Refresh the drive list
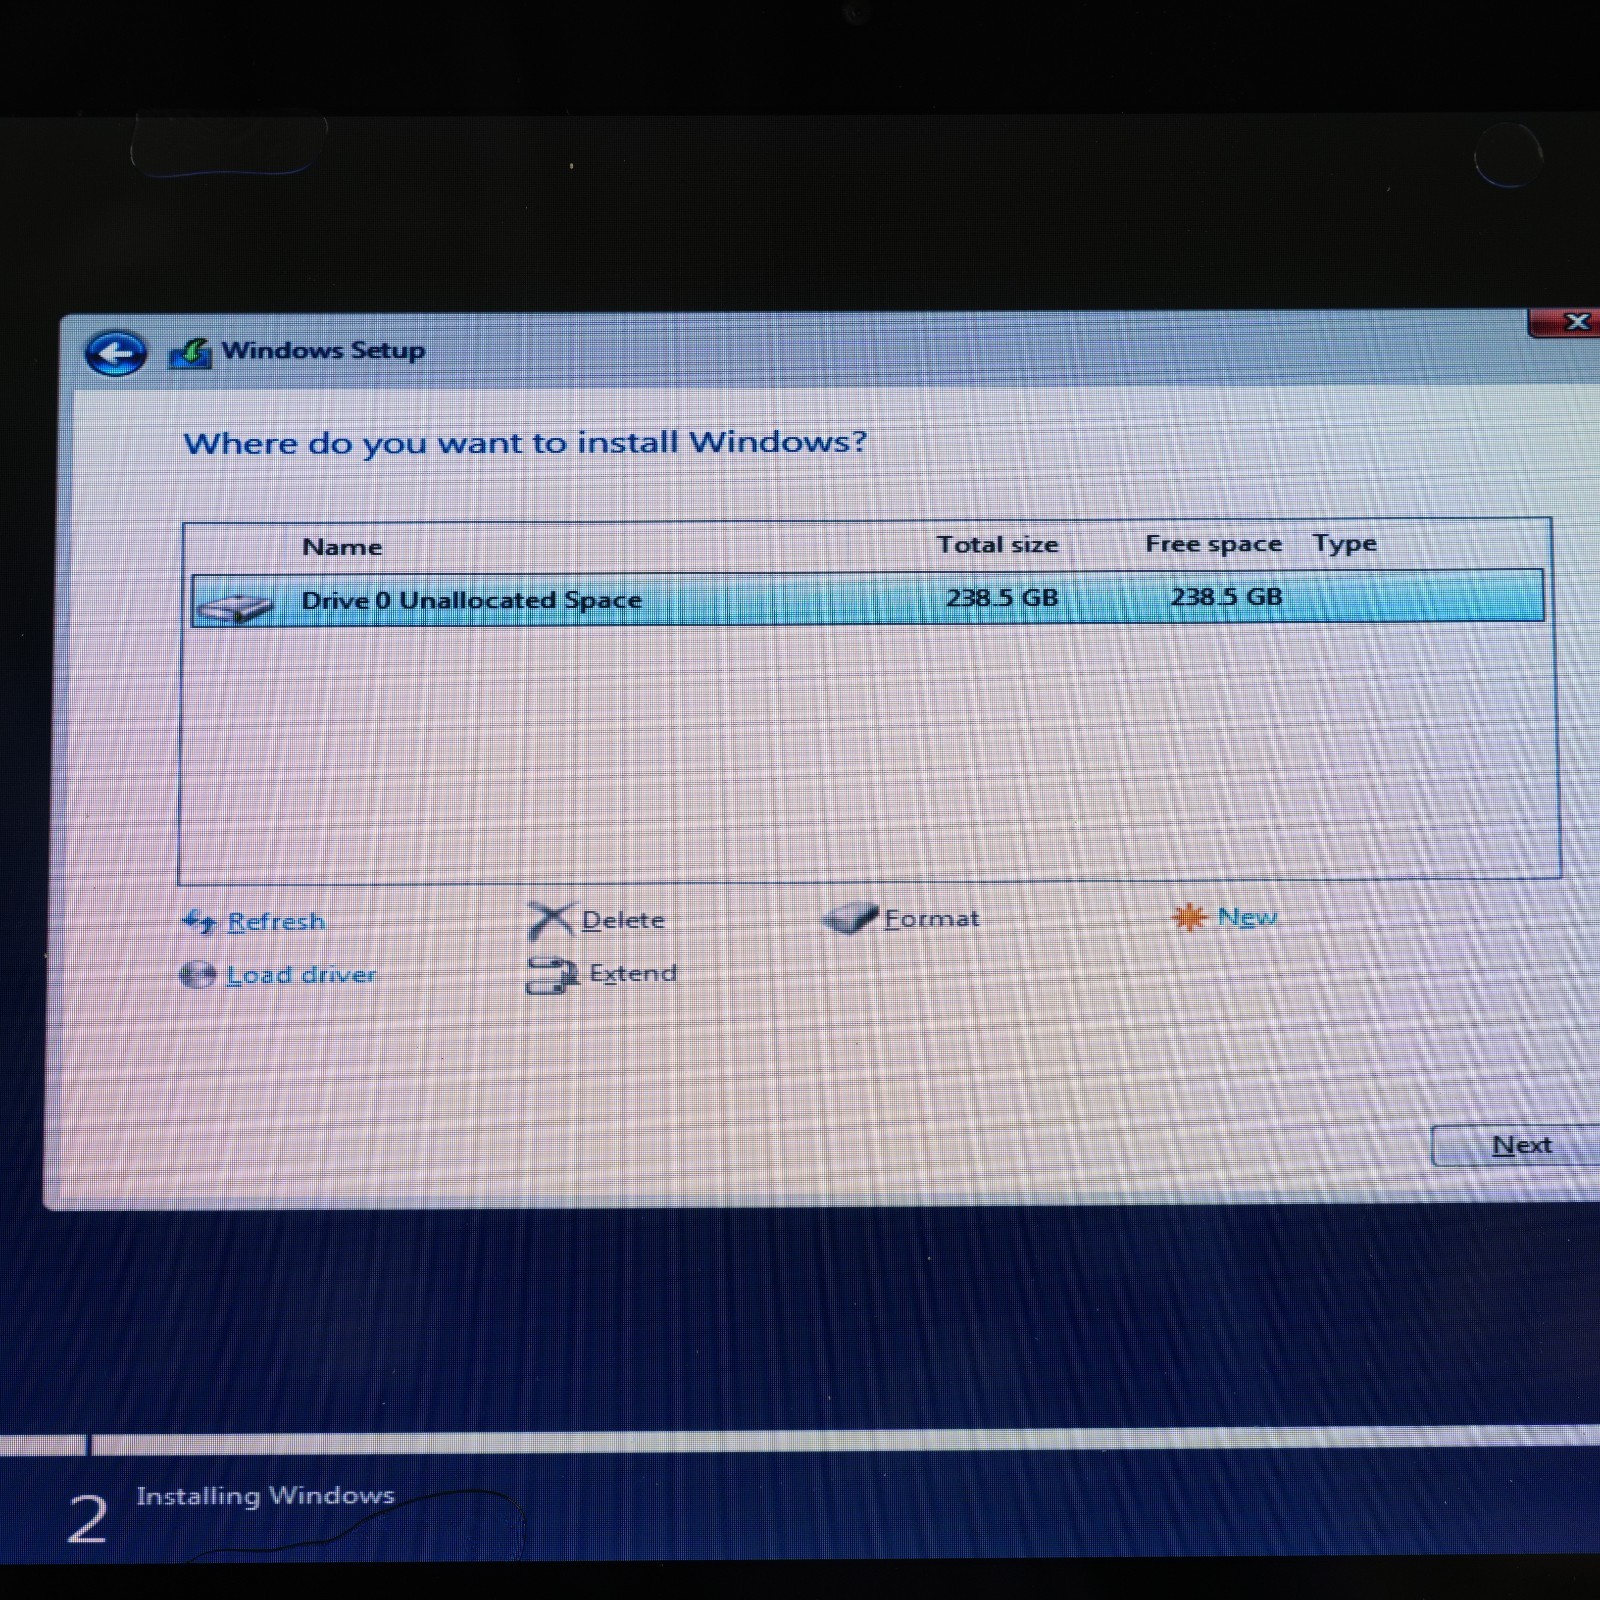This screenshot has height=1600, width=1600. (x=276, y=921)
